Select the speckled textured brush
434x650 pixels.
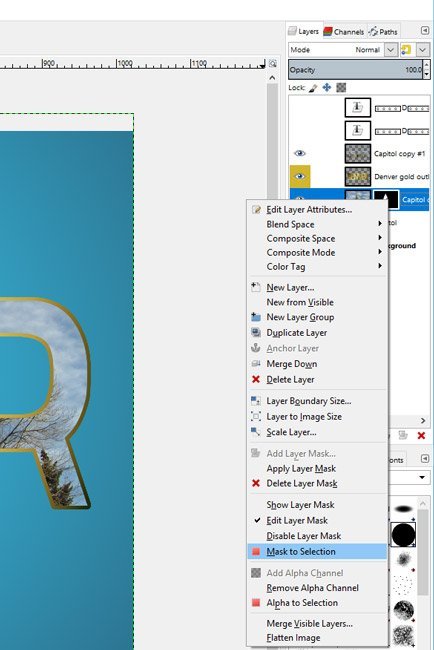pos(403,560)
